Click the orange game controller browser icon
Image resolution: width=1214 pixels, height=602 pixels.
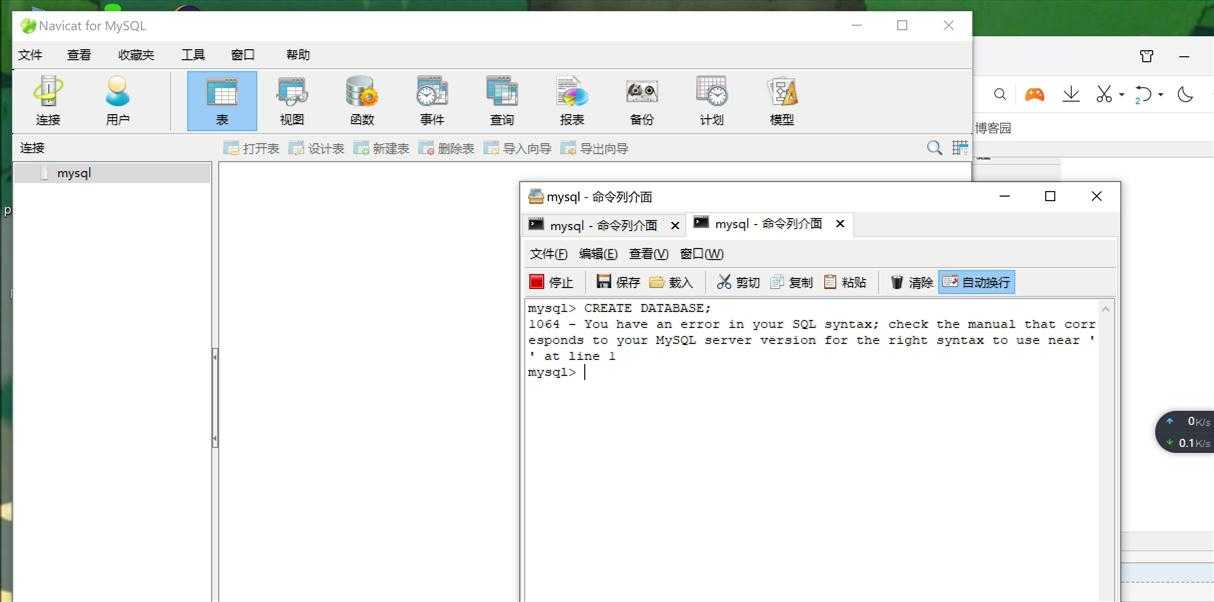click(x=1034, y=94)
